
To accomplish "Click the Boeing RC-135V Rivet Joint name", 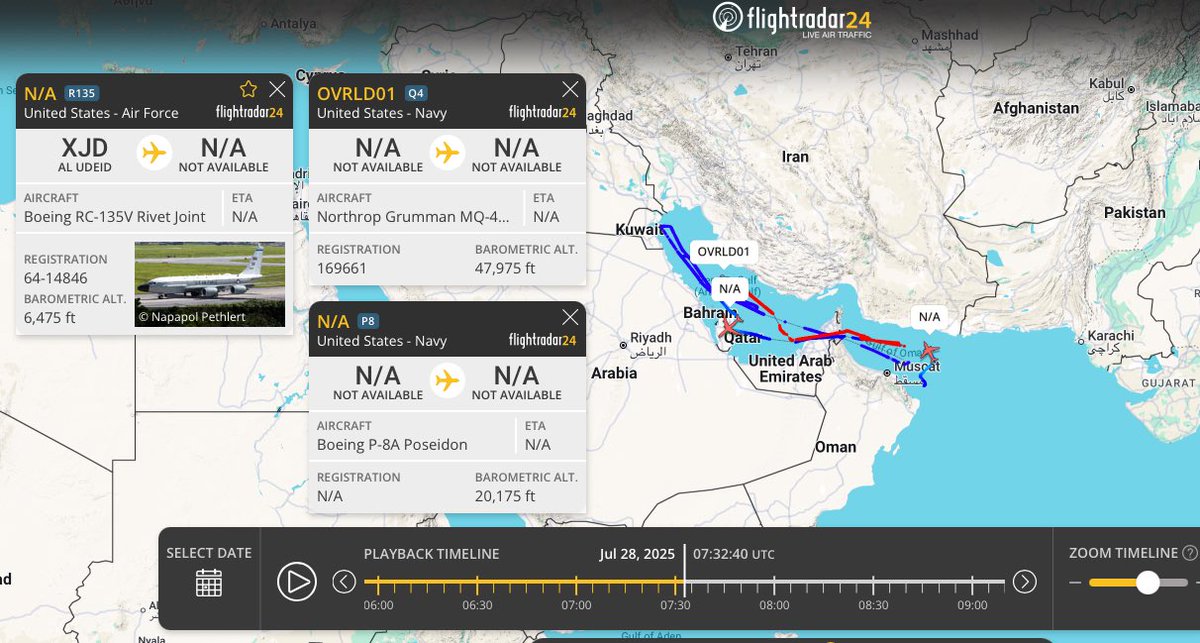I will [115, 216].
